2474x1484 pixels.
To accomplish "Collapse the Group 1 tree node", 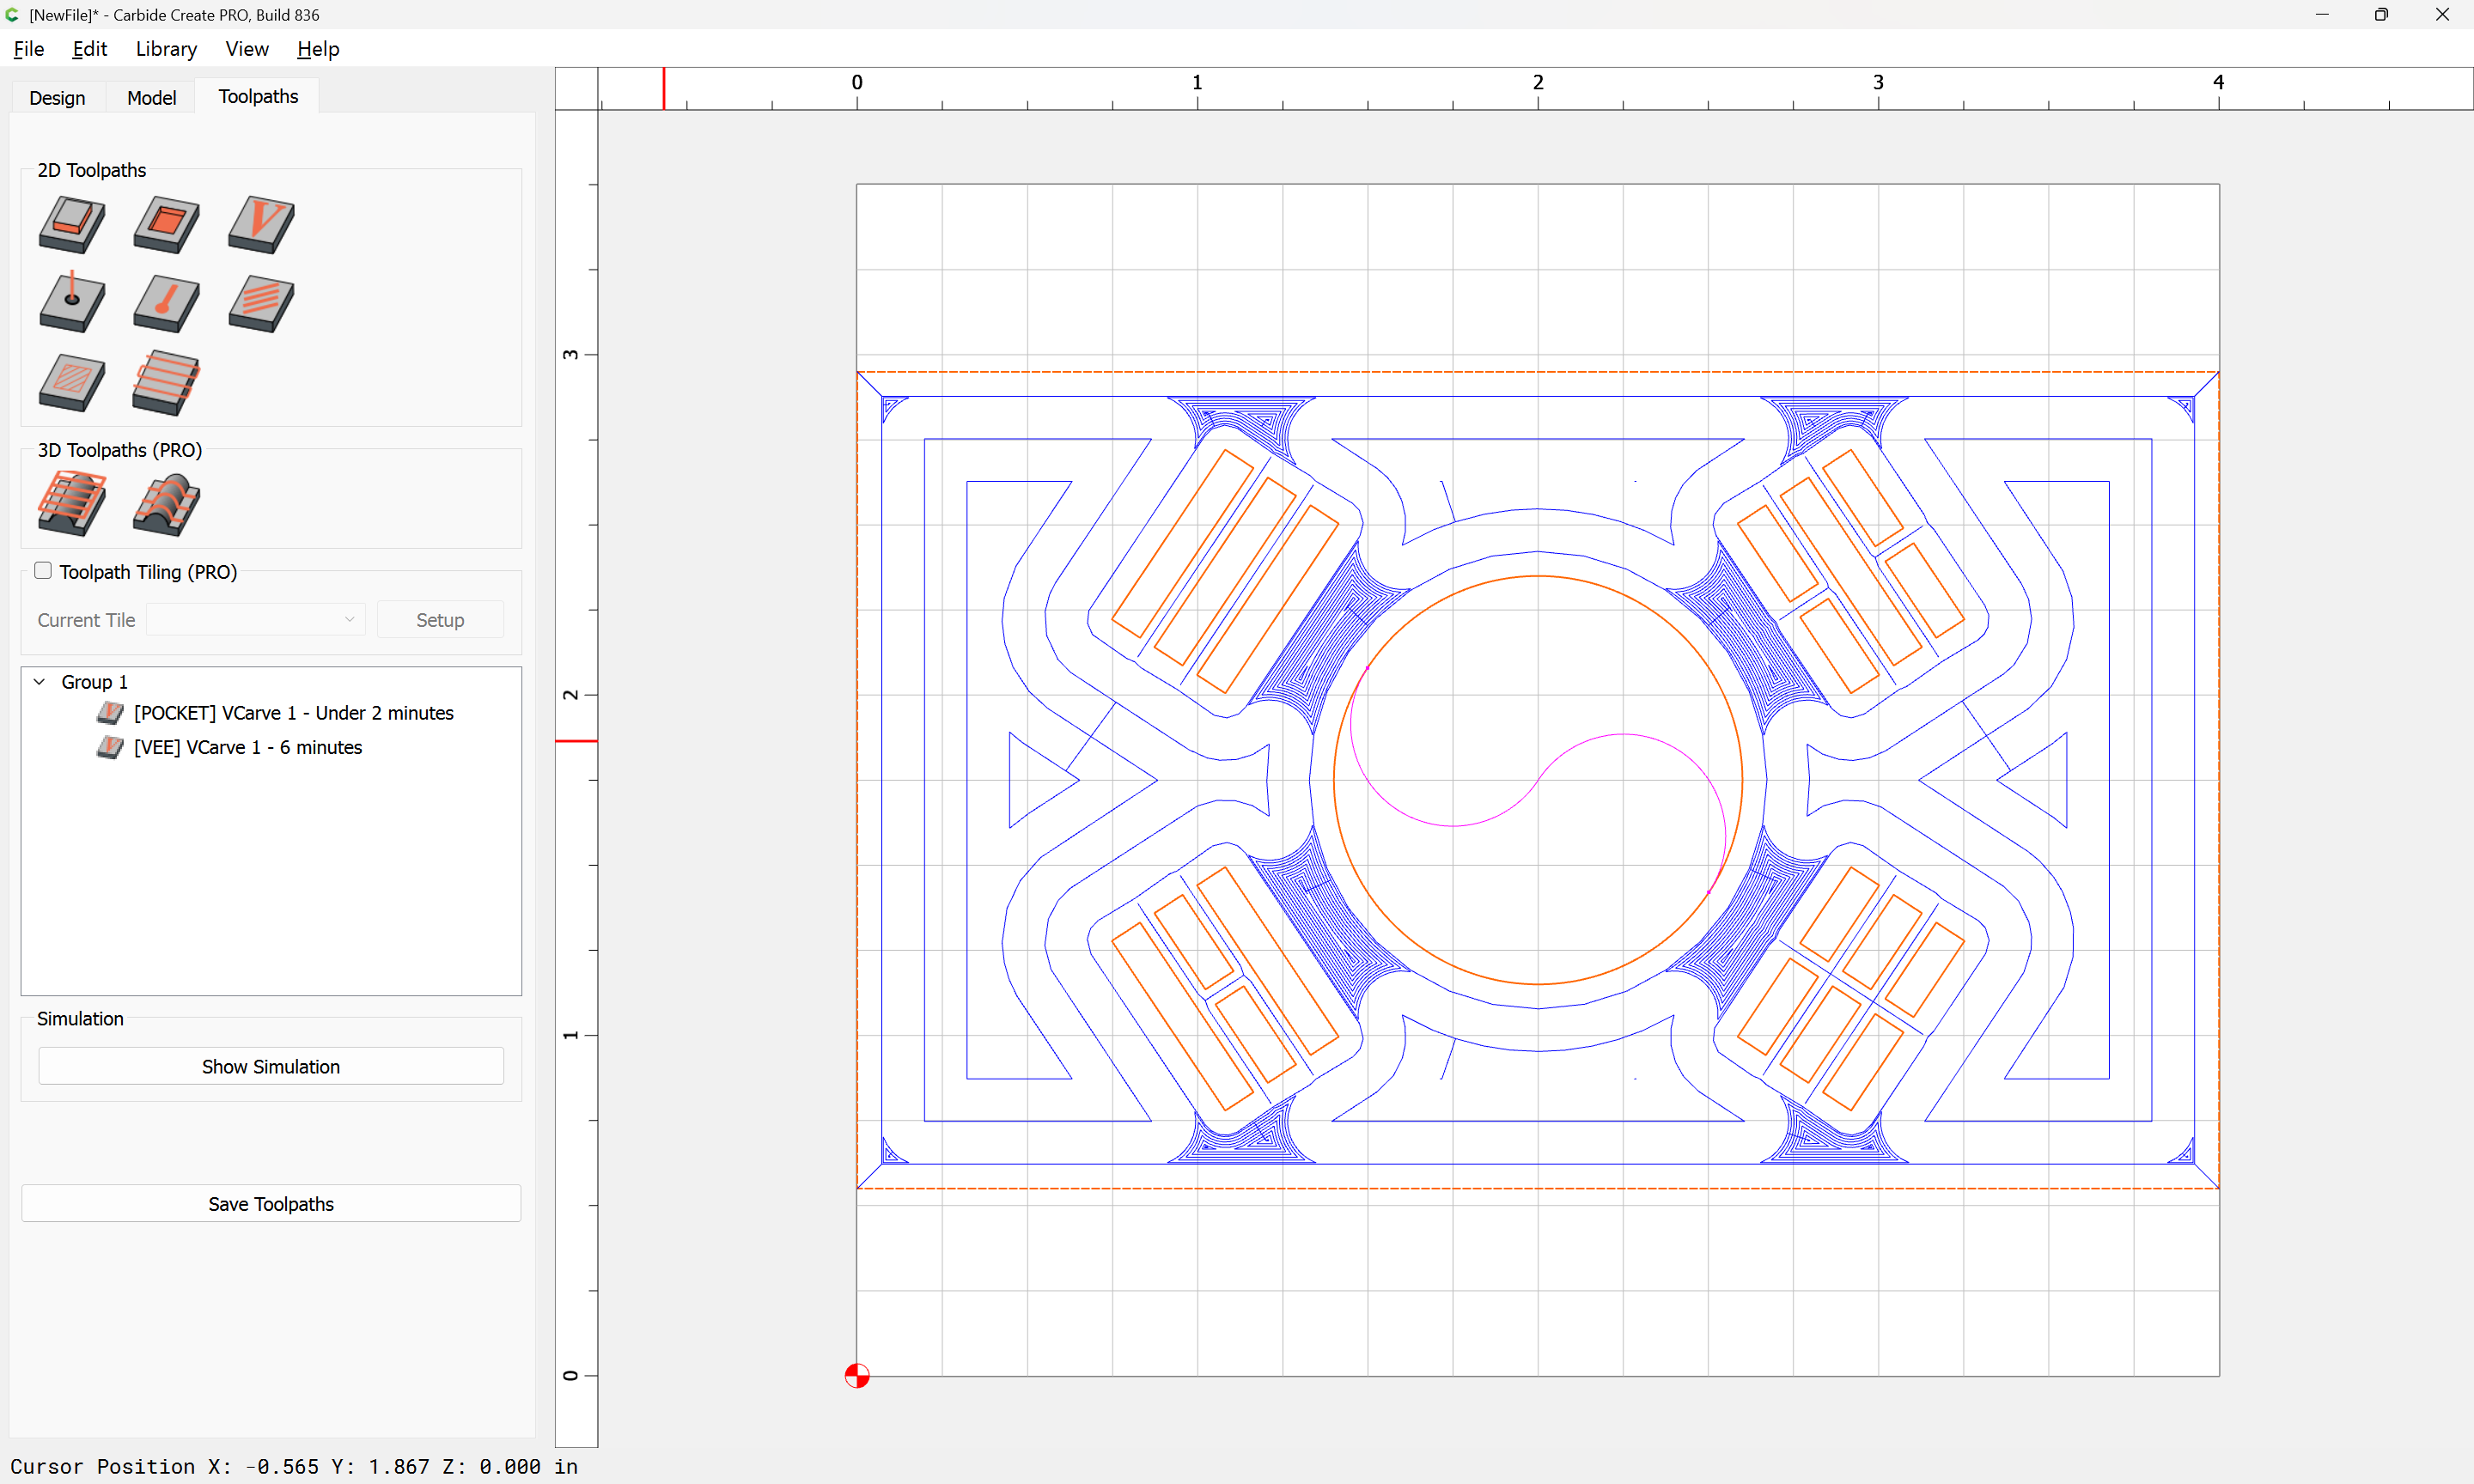I will pyautogui.click(x=40, y=682).
